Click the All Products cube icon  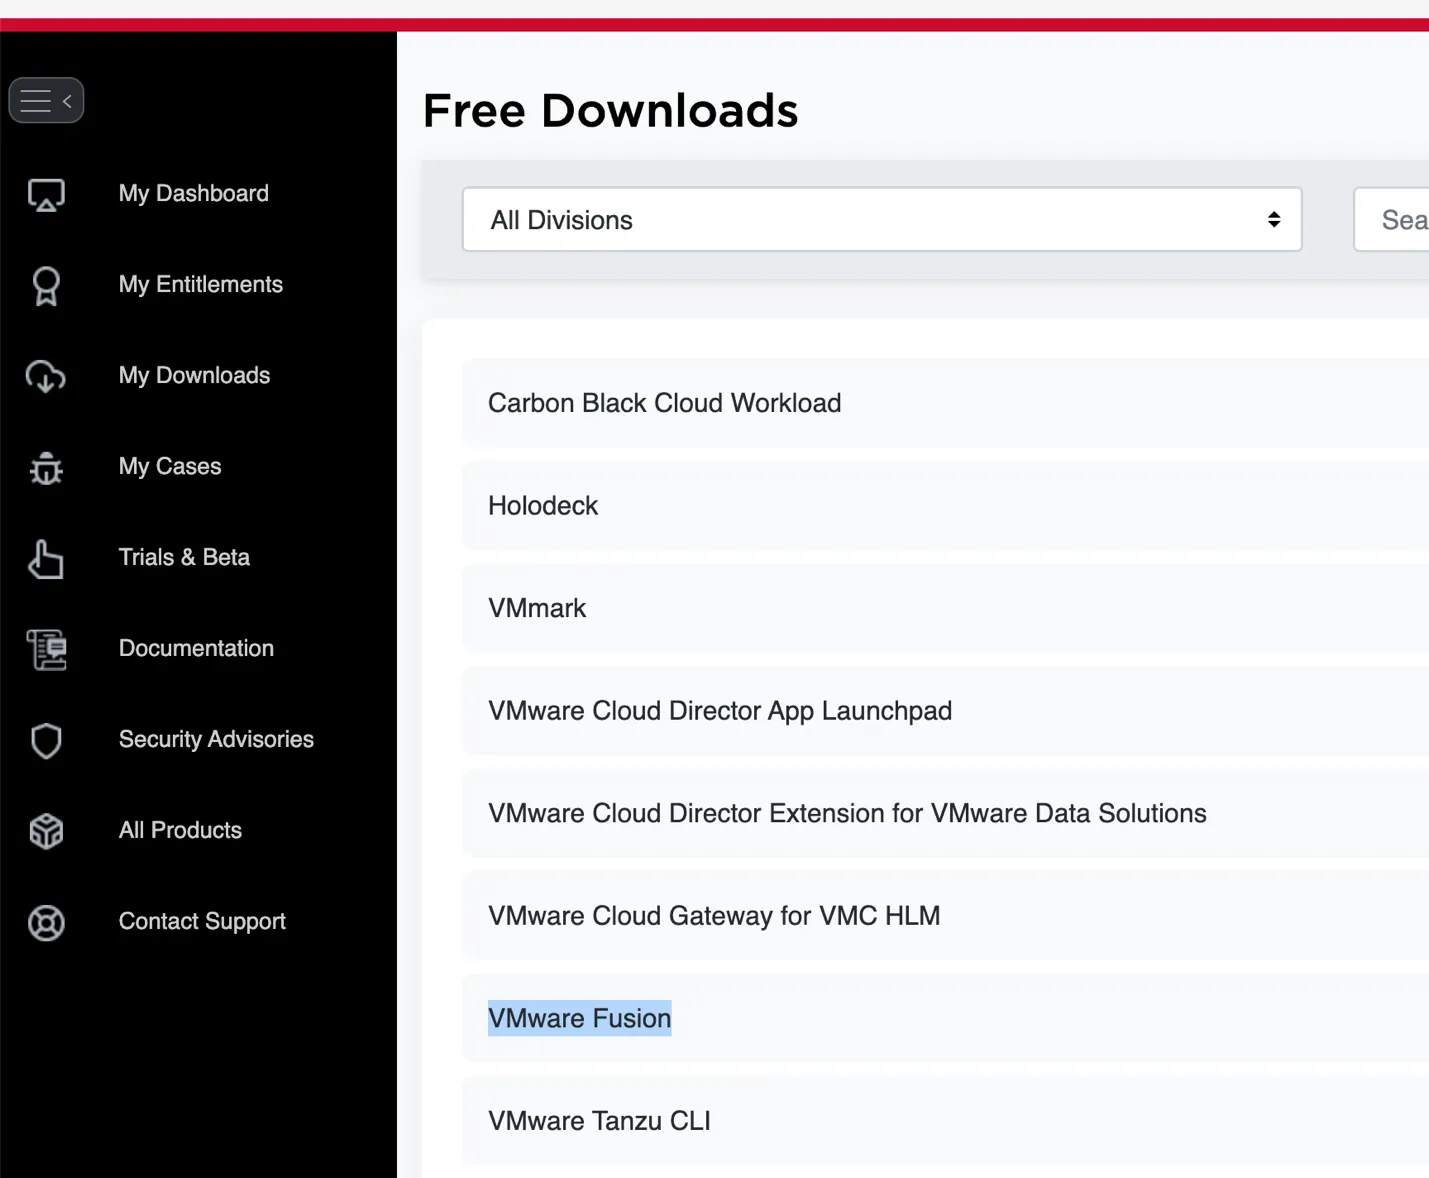click(46, 831)
